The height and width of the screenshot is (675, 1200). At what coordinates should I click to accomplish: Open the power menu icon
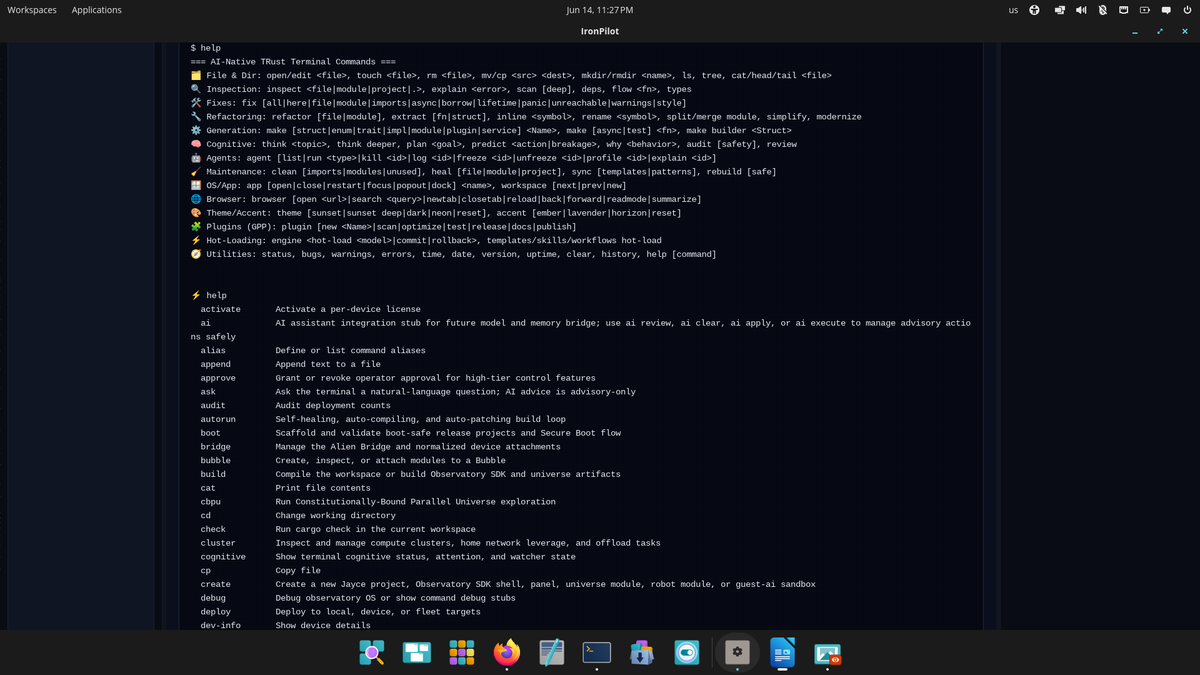tap(1187, 10)
